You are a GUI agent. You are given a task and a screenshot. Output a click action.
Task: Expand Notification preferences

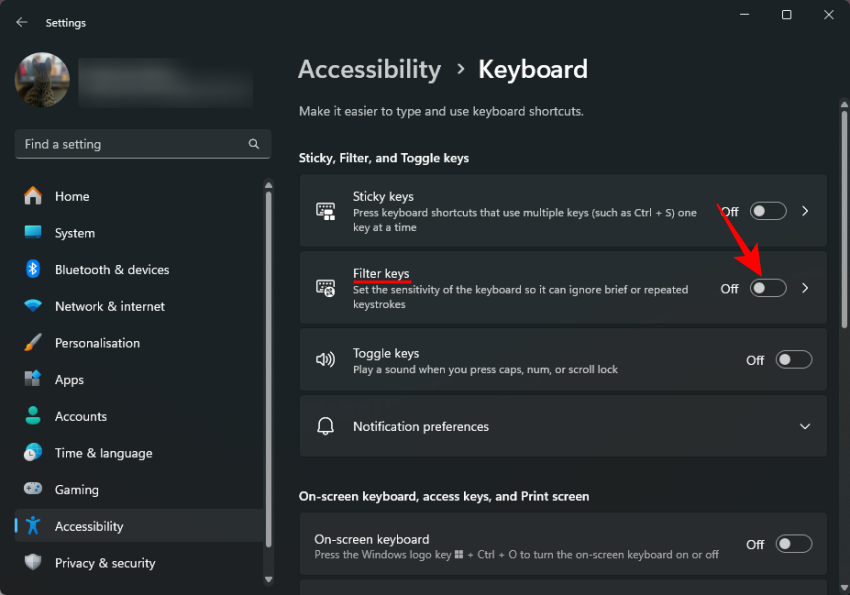[805, 426]
